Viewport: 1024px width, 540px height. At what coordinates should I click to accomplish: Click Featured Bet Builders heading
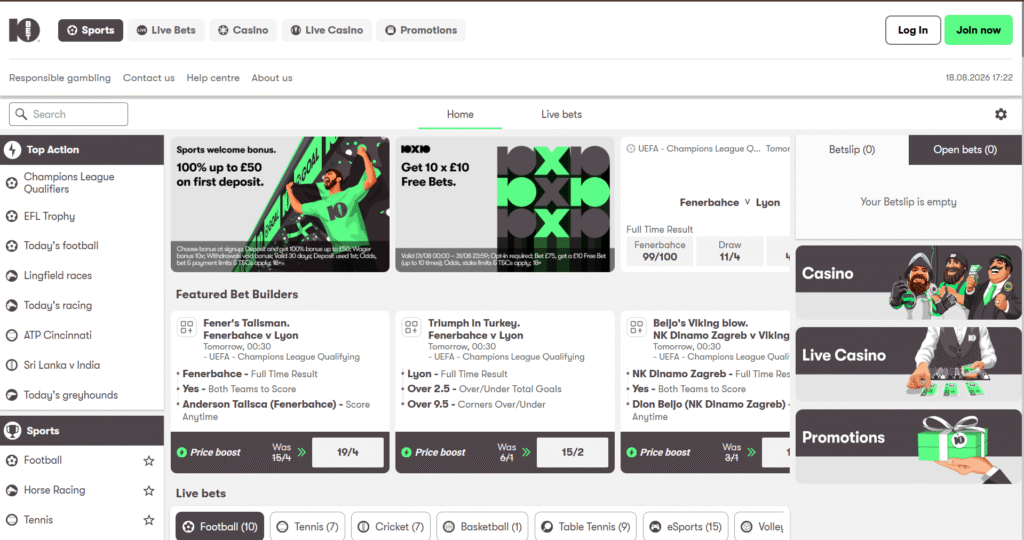click(237, 294)
